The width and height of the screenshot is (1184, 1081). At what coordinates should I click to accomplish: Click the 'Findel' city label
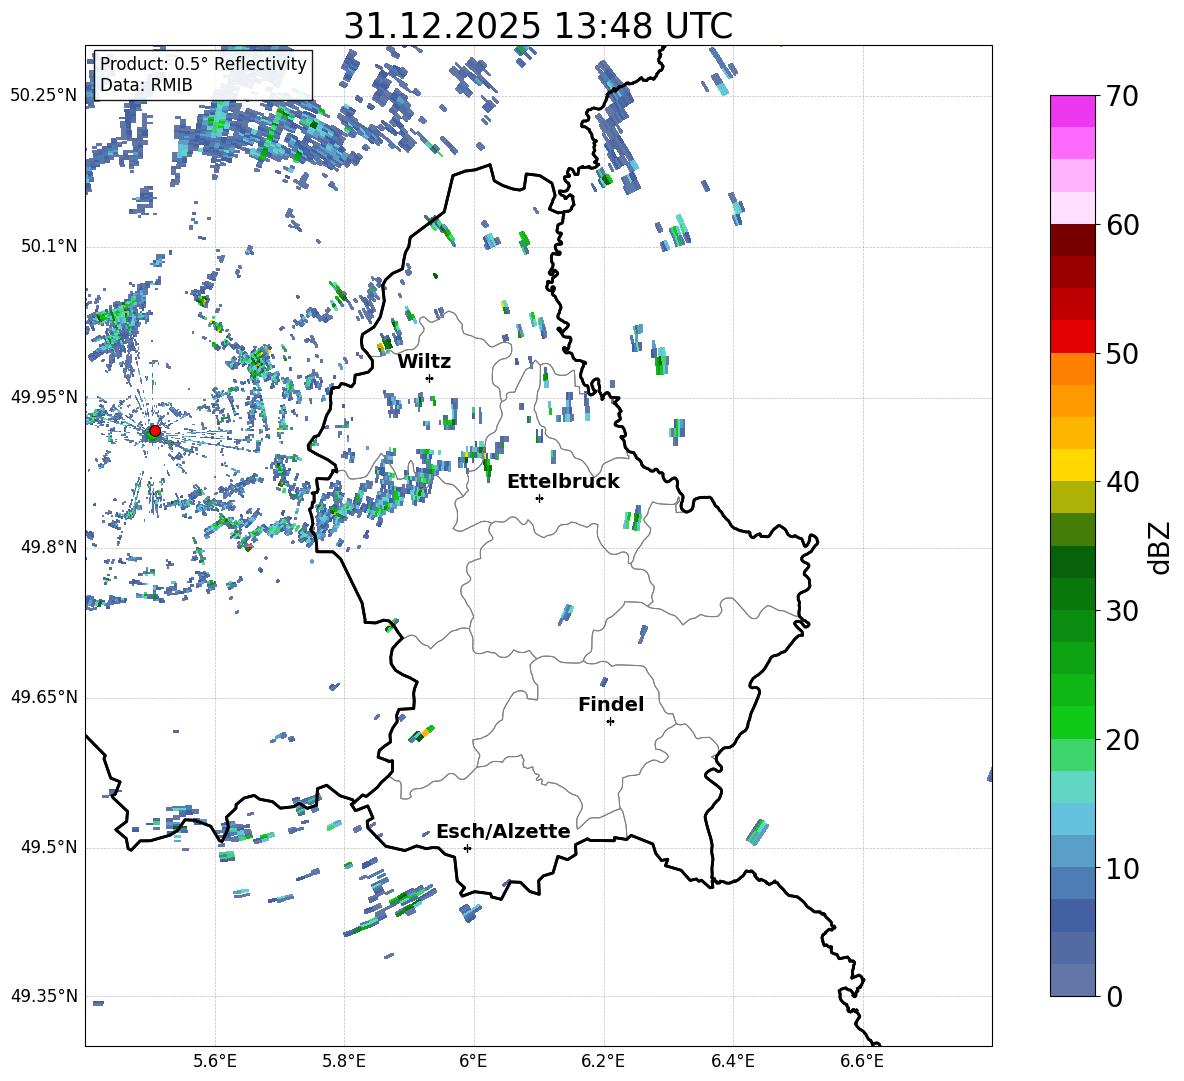[x=611, y=704]
